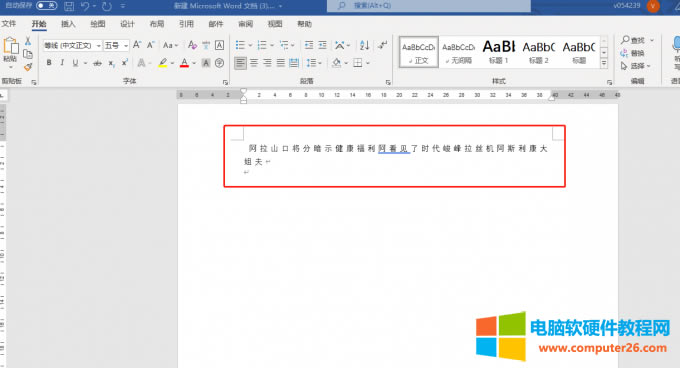The width and height of the screenshot is (680, 368).
Task: Toggle italic formatting
Action: (62, 63)
